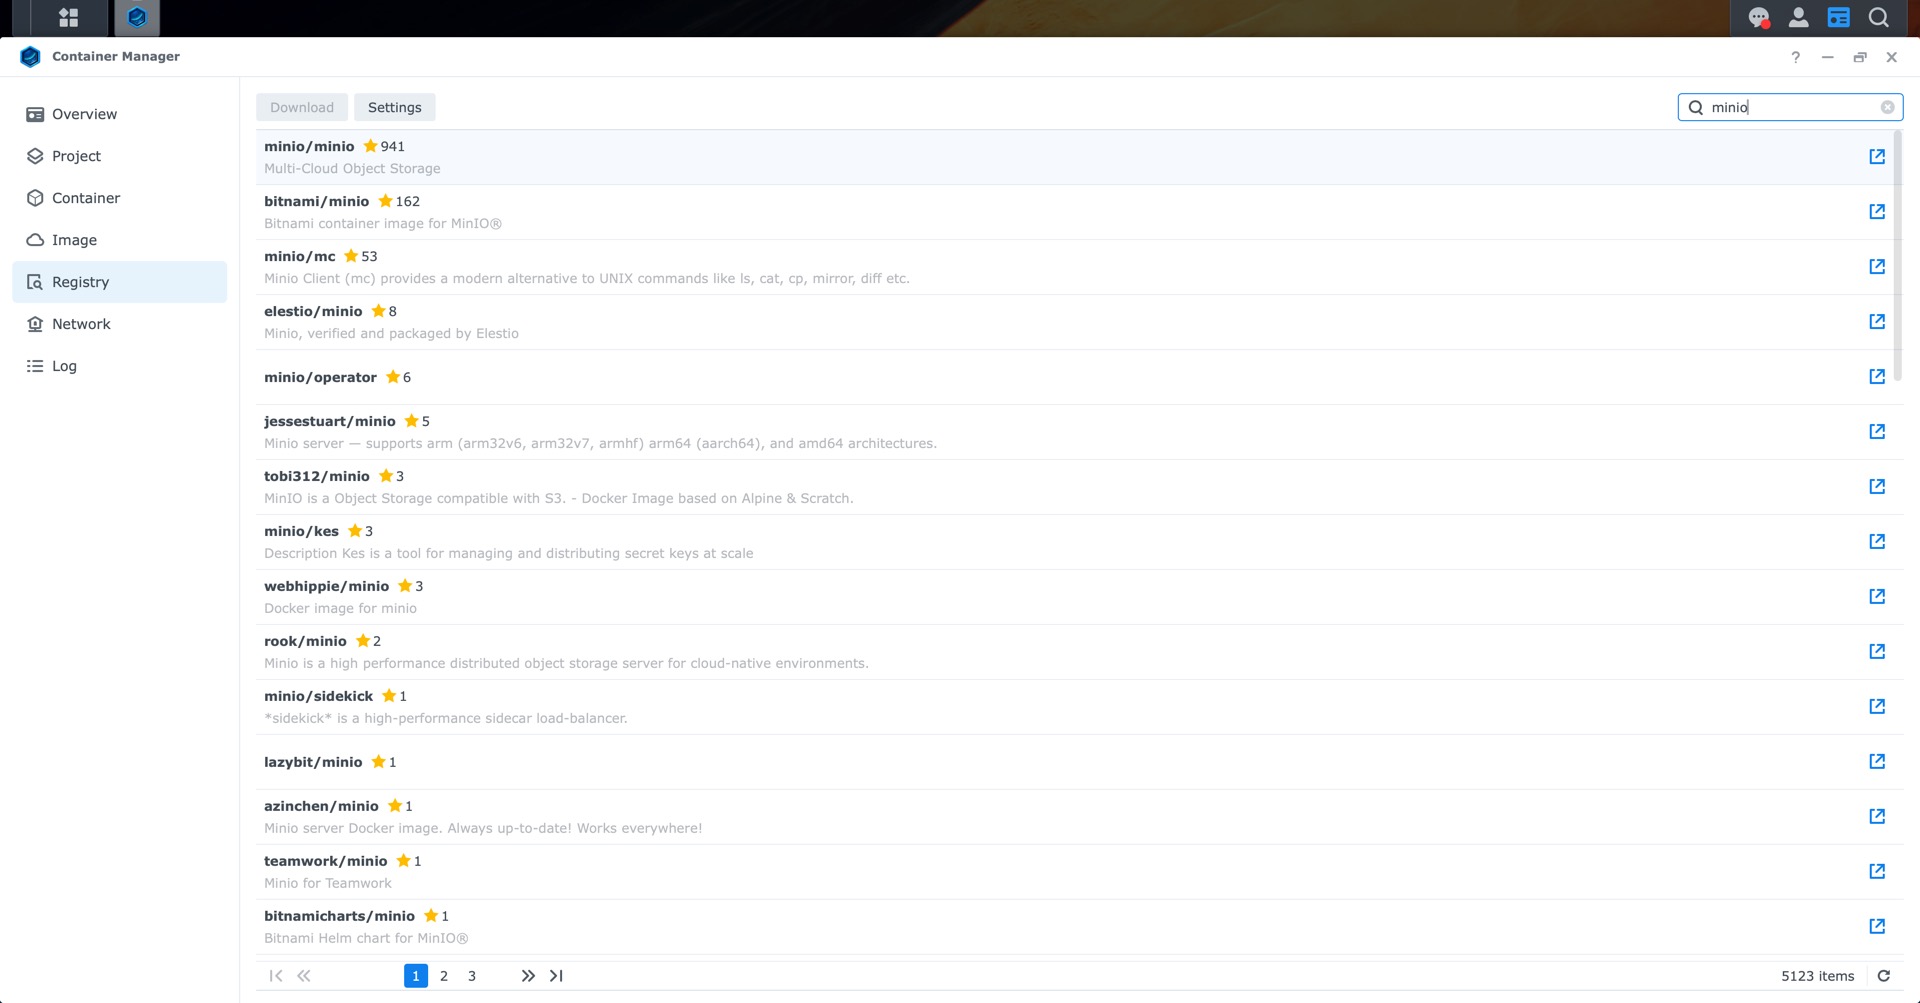Open the widgets panel icon
This screenshot has height=1003, width=1920.
click(x=1838, y=18)
